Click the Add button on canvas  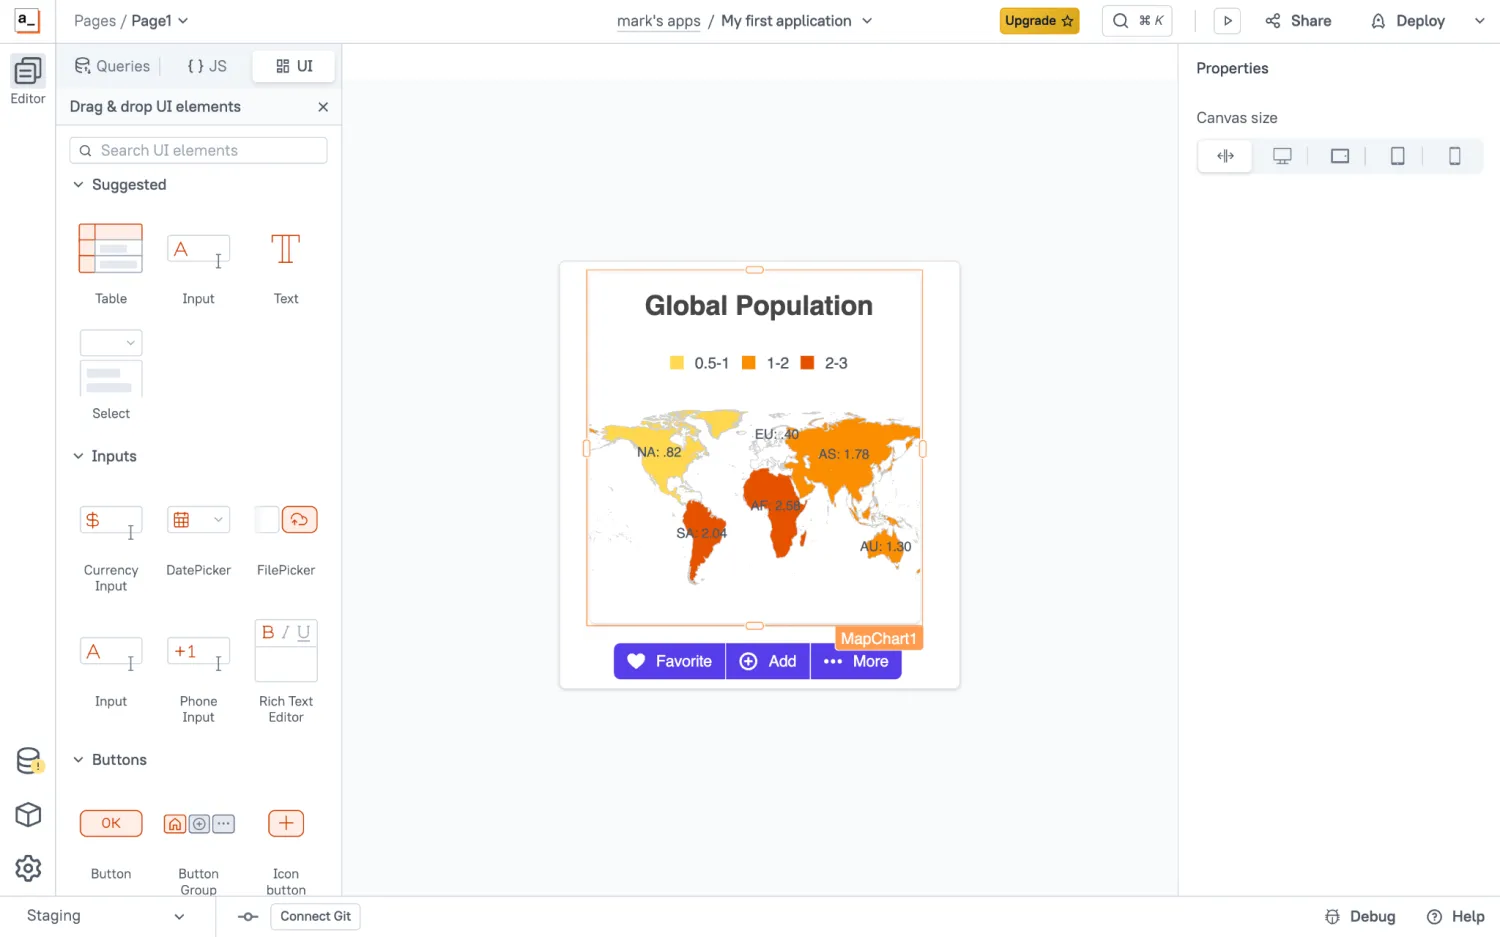point(768,661)
